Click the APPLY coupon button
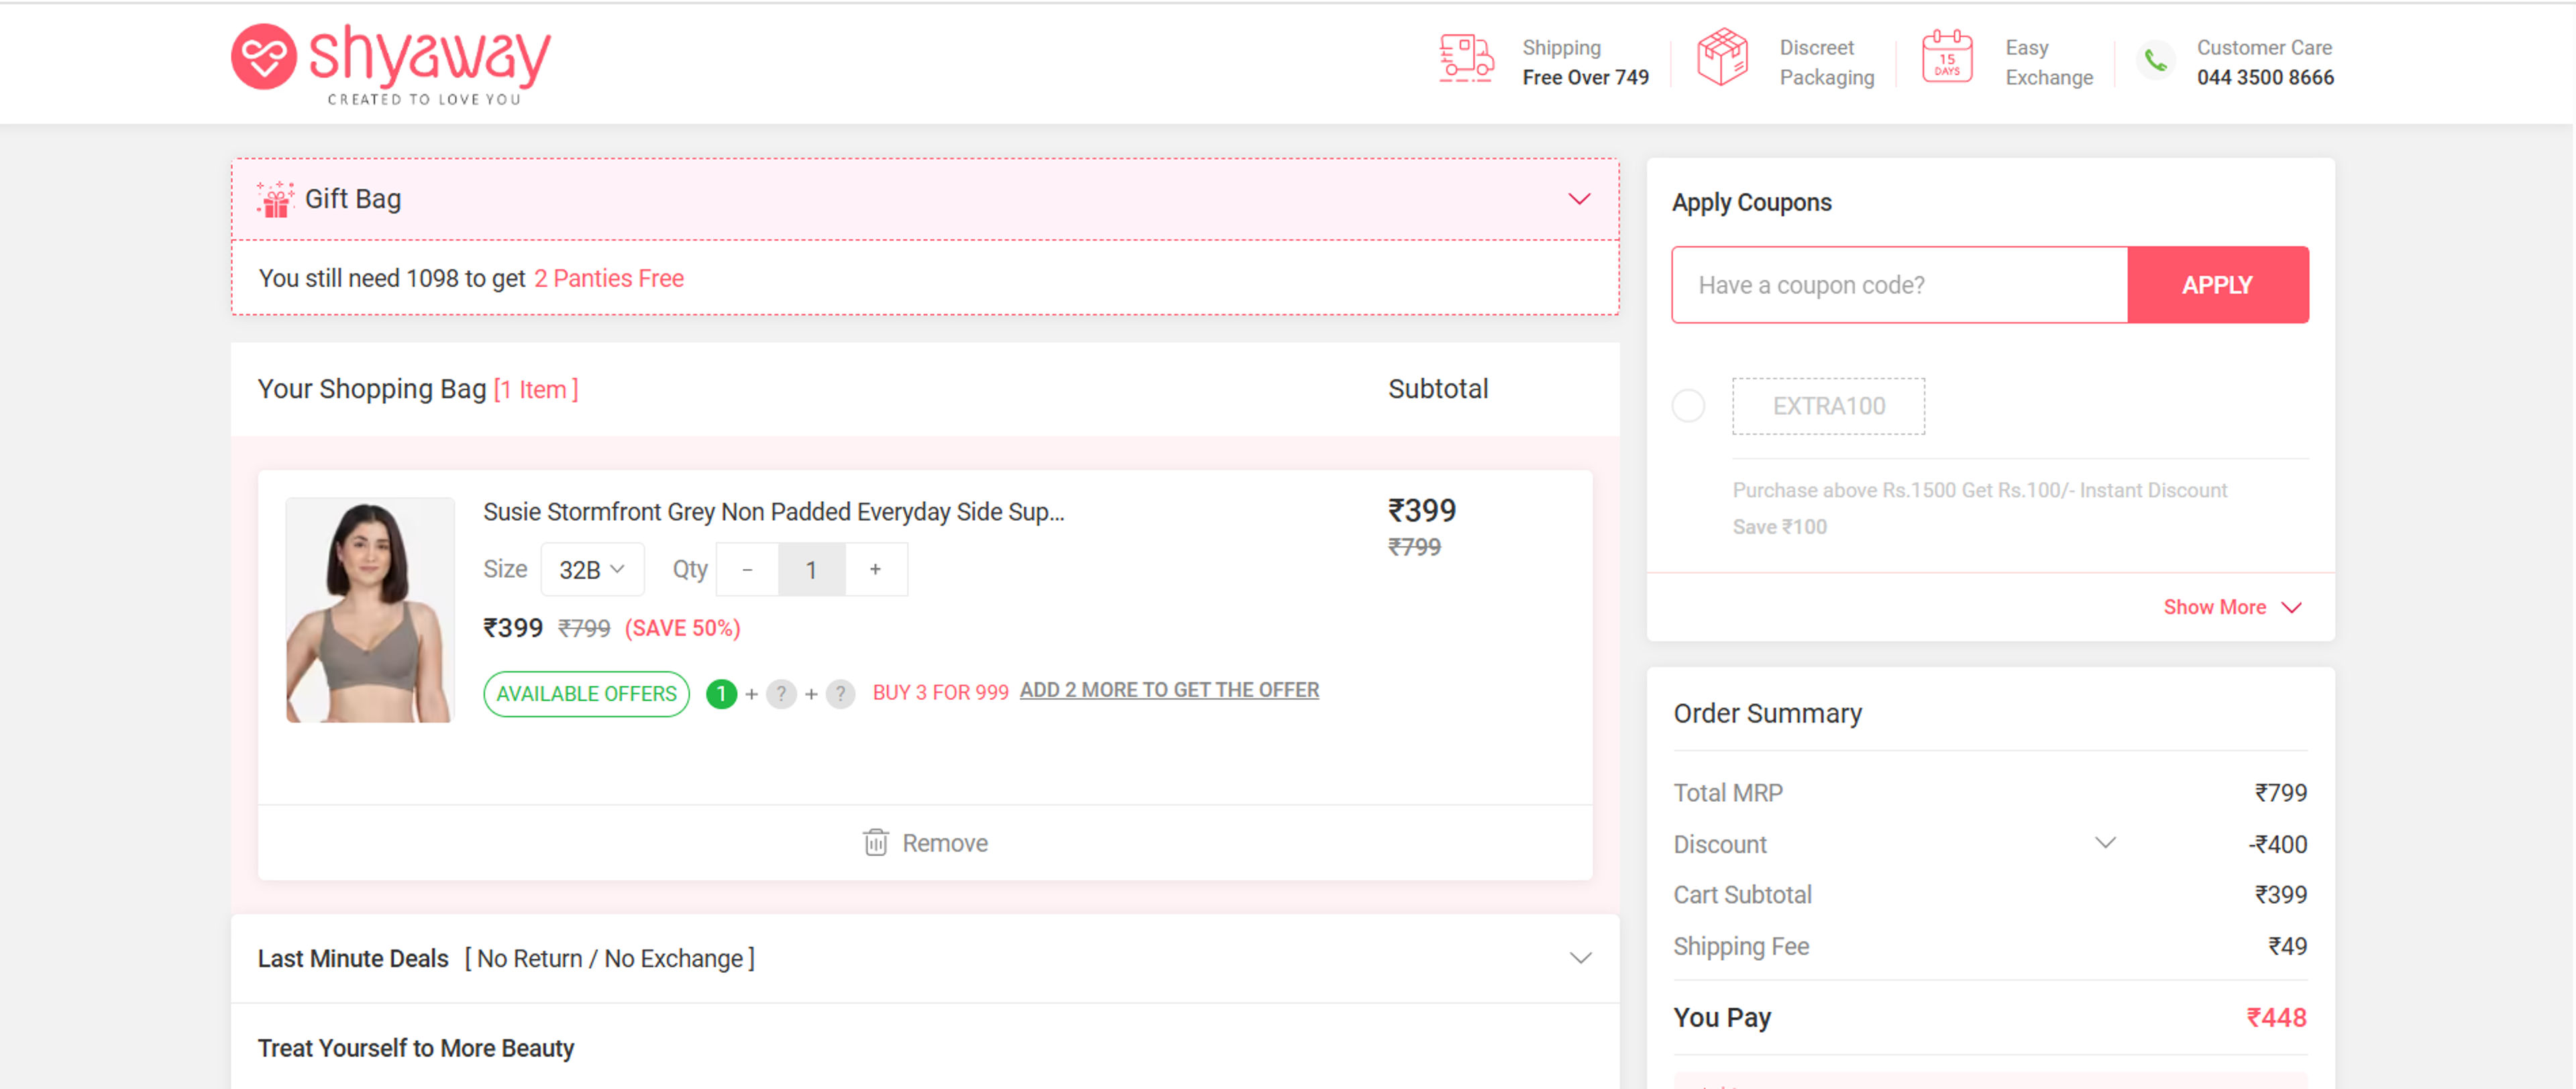2576x1089 pixels. click(x=2217, y=285)
